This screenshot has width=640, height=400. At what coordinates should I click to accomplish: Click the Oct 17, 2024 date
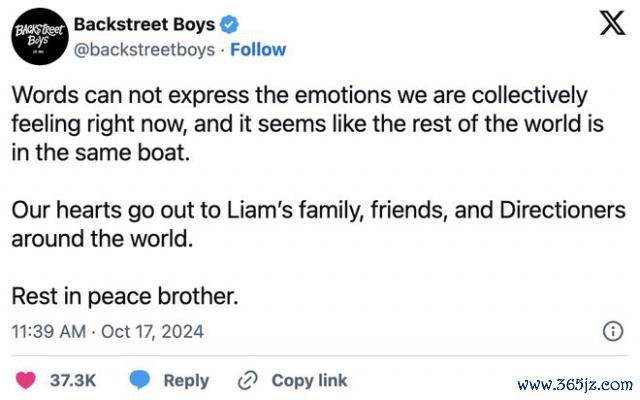[x=152, y=331]
